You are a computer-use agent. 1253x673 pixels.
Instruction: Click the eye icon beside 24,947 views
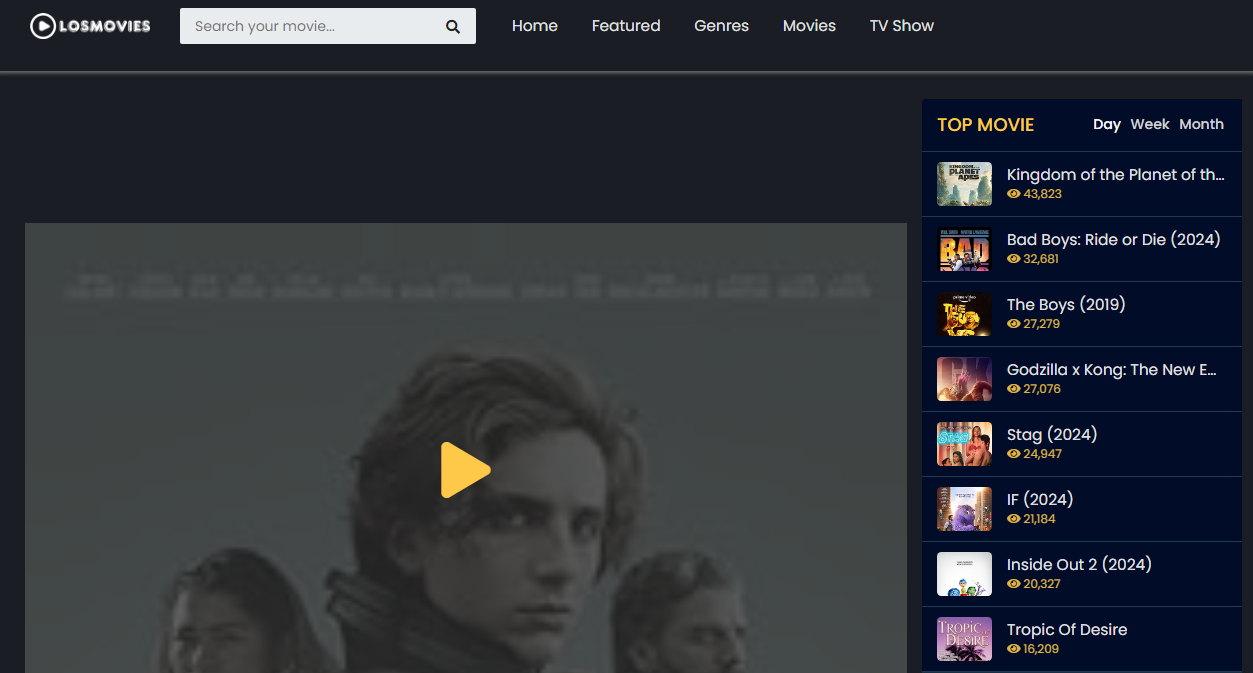[x=1014, y=454]
